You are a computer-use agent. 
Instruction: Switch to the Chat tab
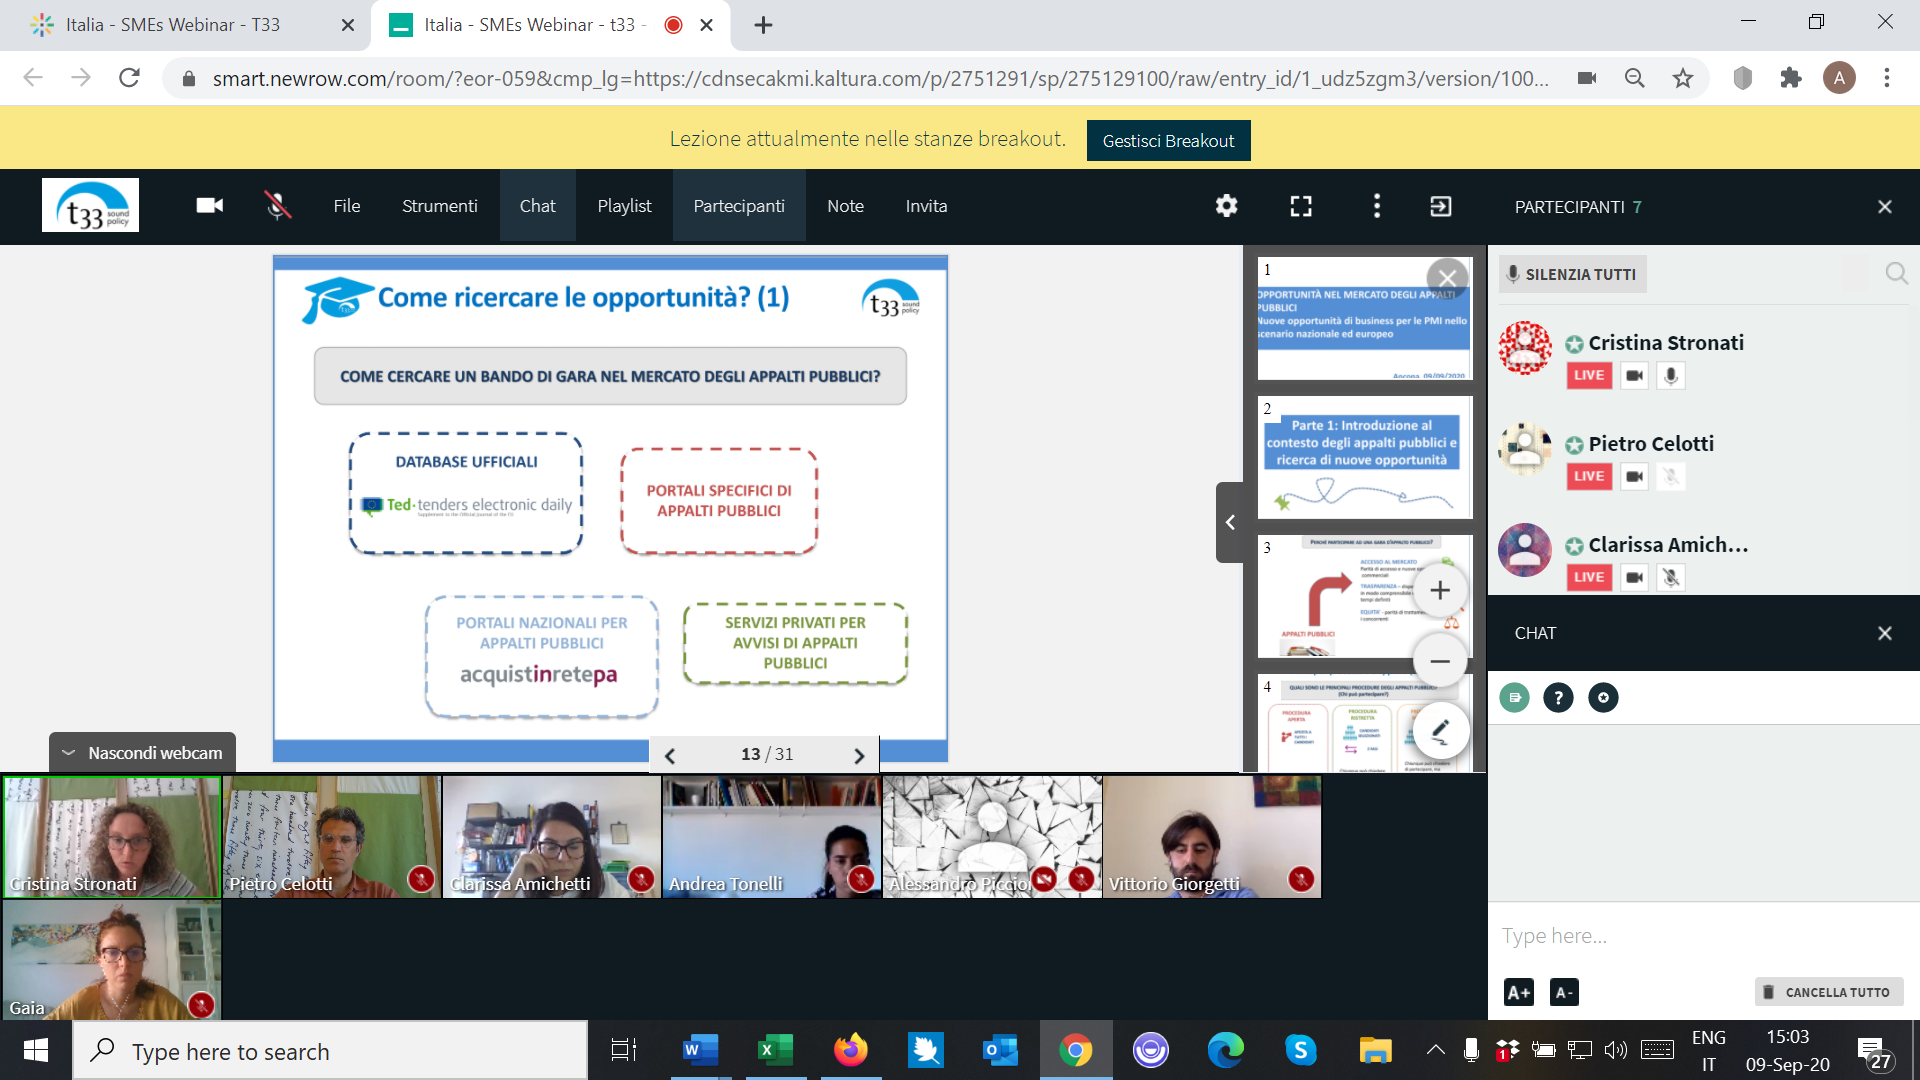[x=537, y=205]
